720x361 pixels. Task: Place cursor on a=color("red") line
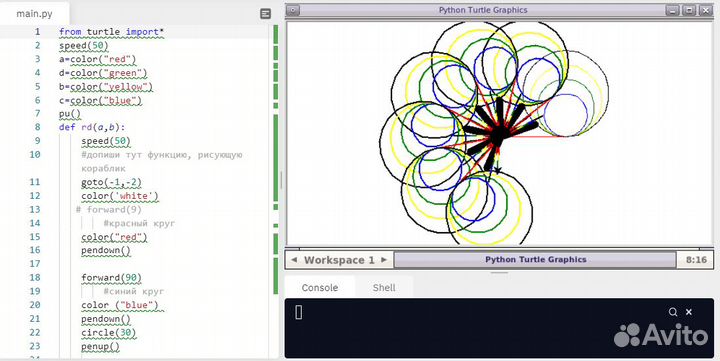point(98,59)
